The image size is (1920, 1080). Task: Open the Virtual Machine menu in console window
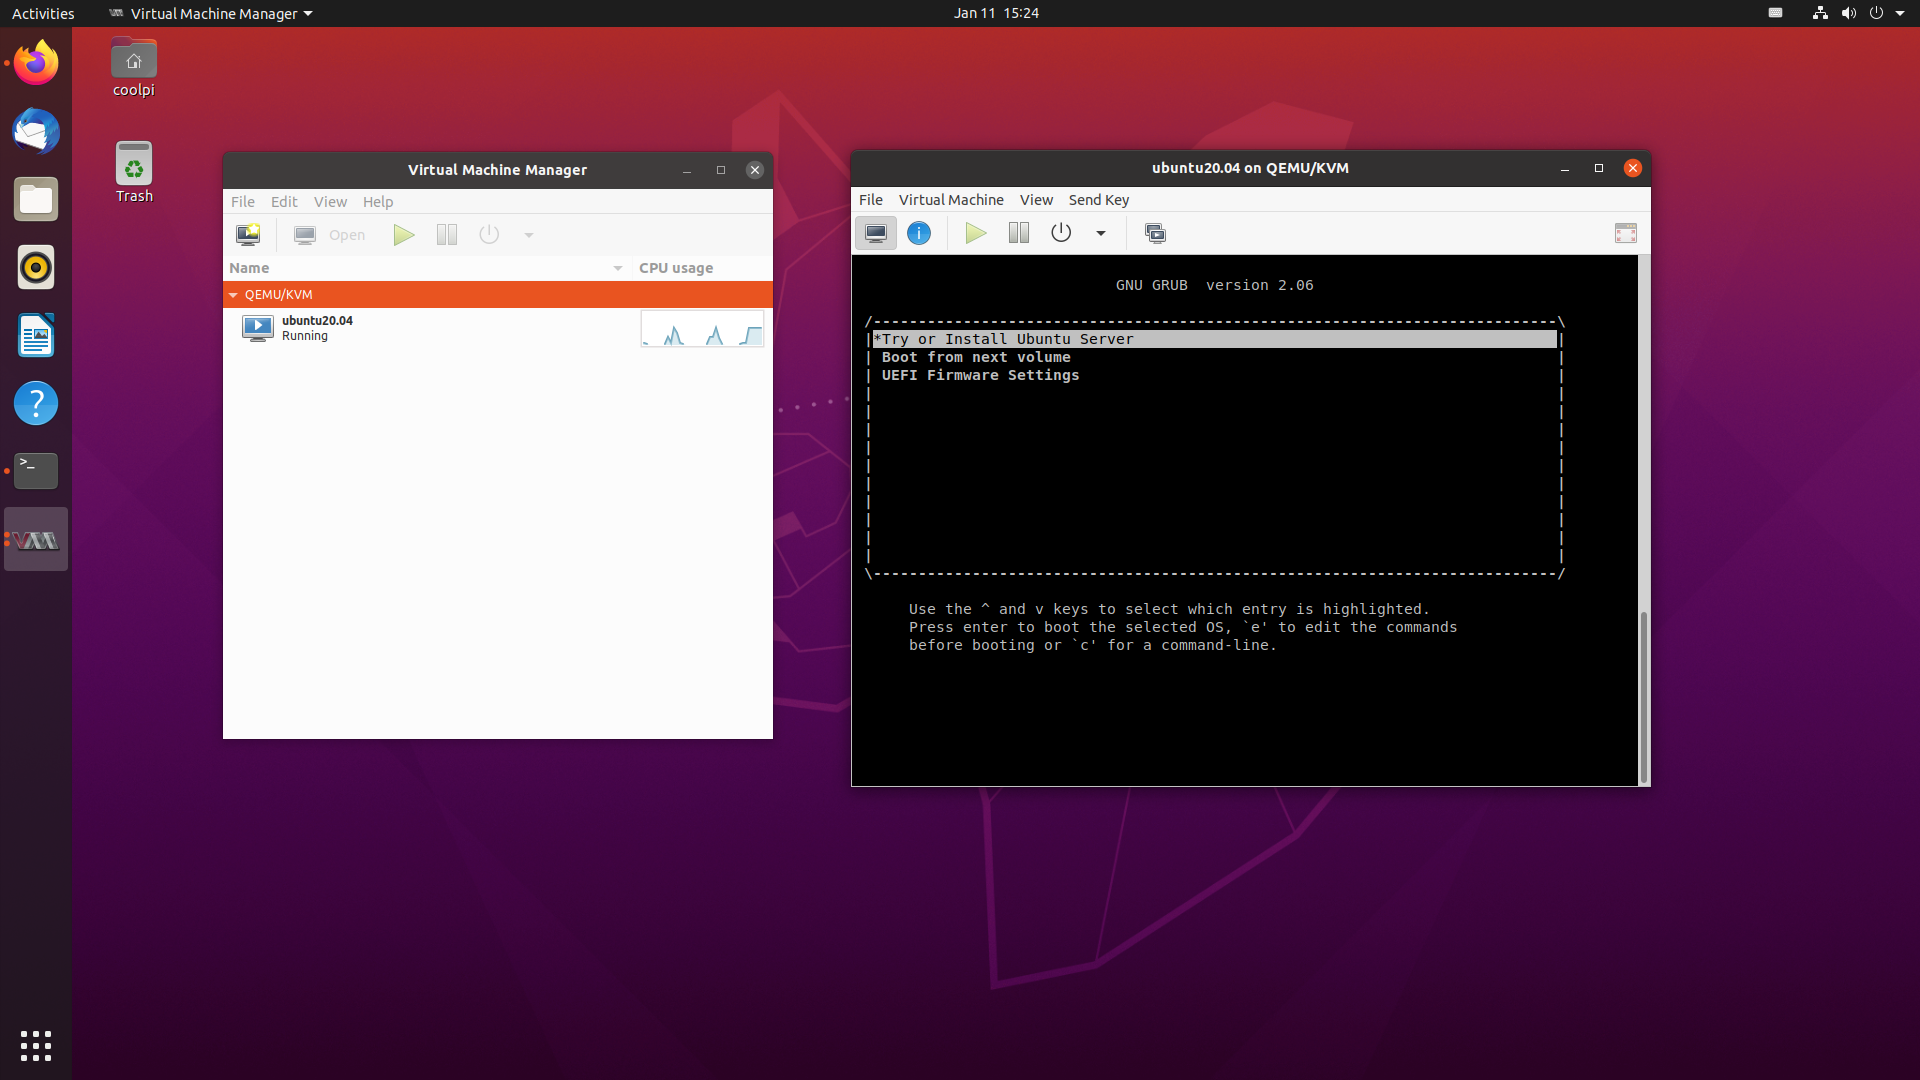click(951, 200)
